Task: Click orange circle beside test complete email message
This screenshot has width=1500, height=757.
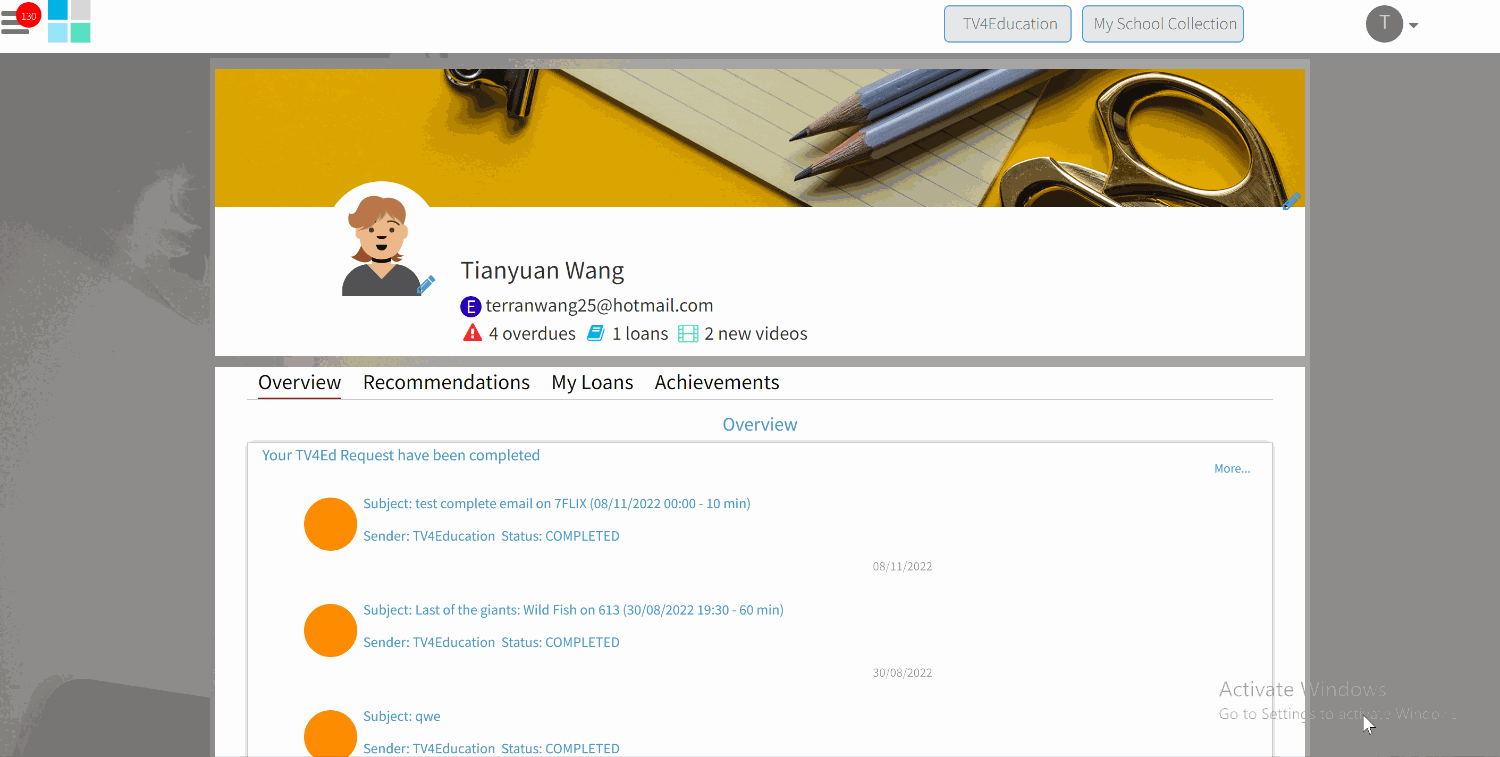Action: pos(330,524)
